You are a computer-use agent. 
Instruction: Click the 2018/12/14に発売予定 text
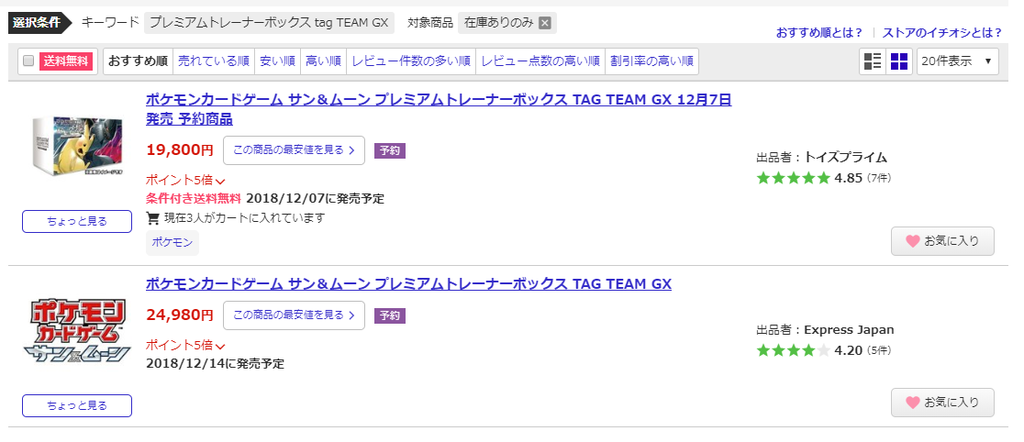point(216,364)
